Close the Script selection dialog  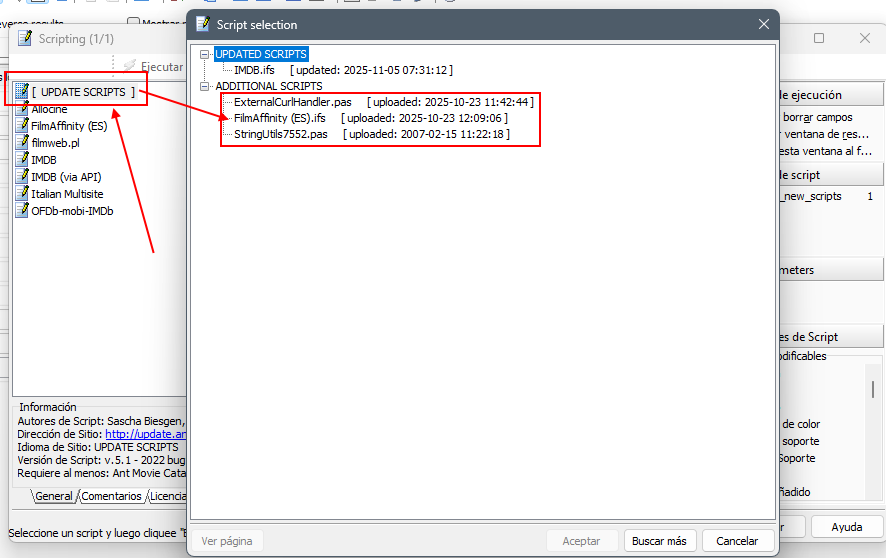pyautogui.click(x=764, y=24)
